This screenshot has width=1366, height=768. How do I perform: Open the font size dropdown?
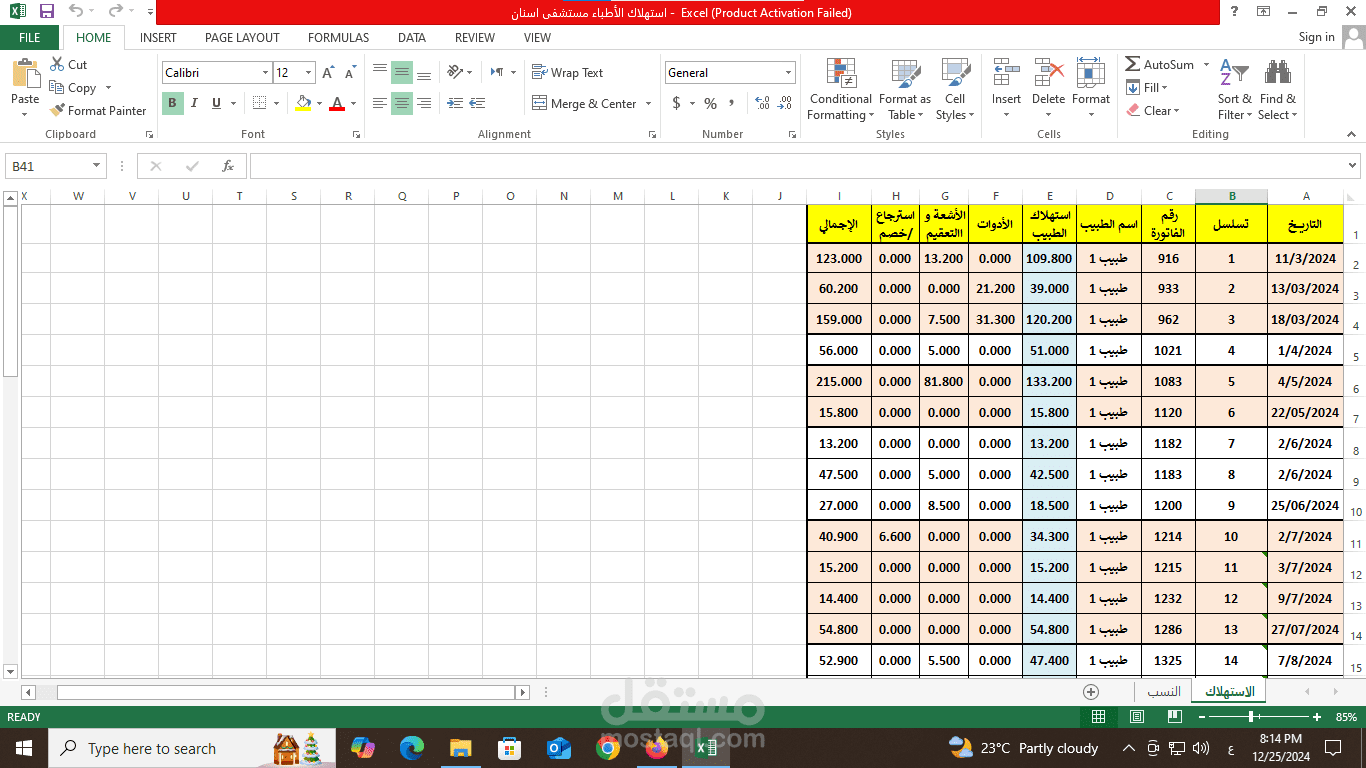click(308, 73)
